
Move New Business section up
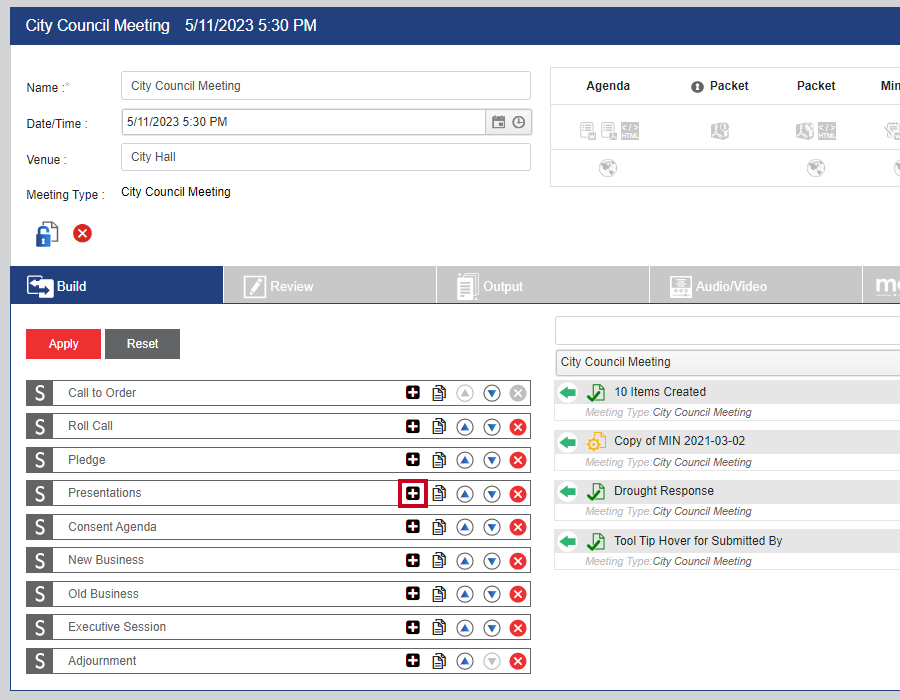click(465, 561)
